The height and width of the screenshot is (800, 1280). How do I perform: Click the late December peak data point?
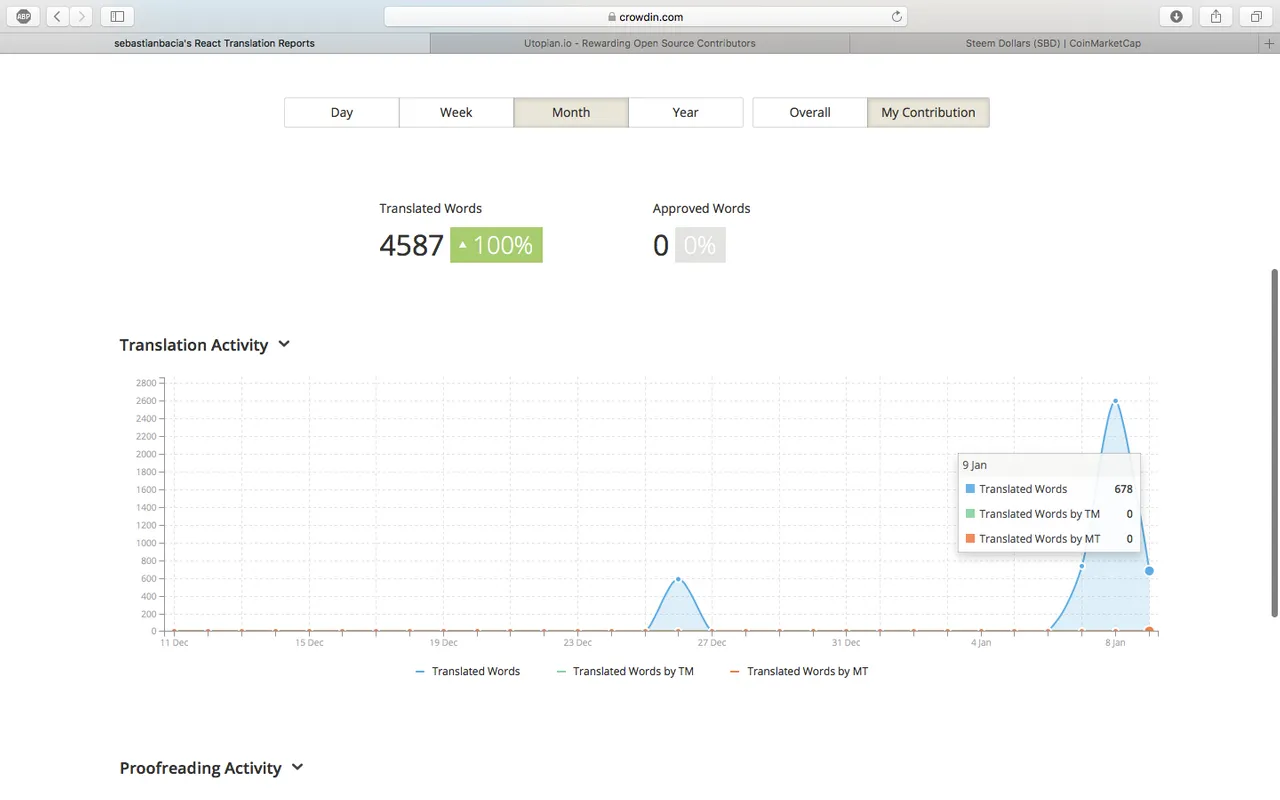click(678, 579)
